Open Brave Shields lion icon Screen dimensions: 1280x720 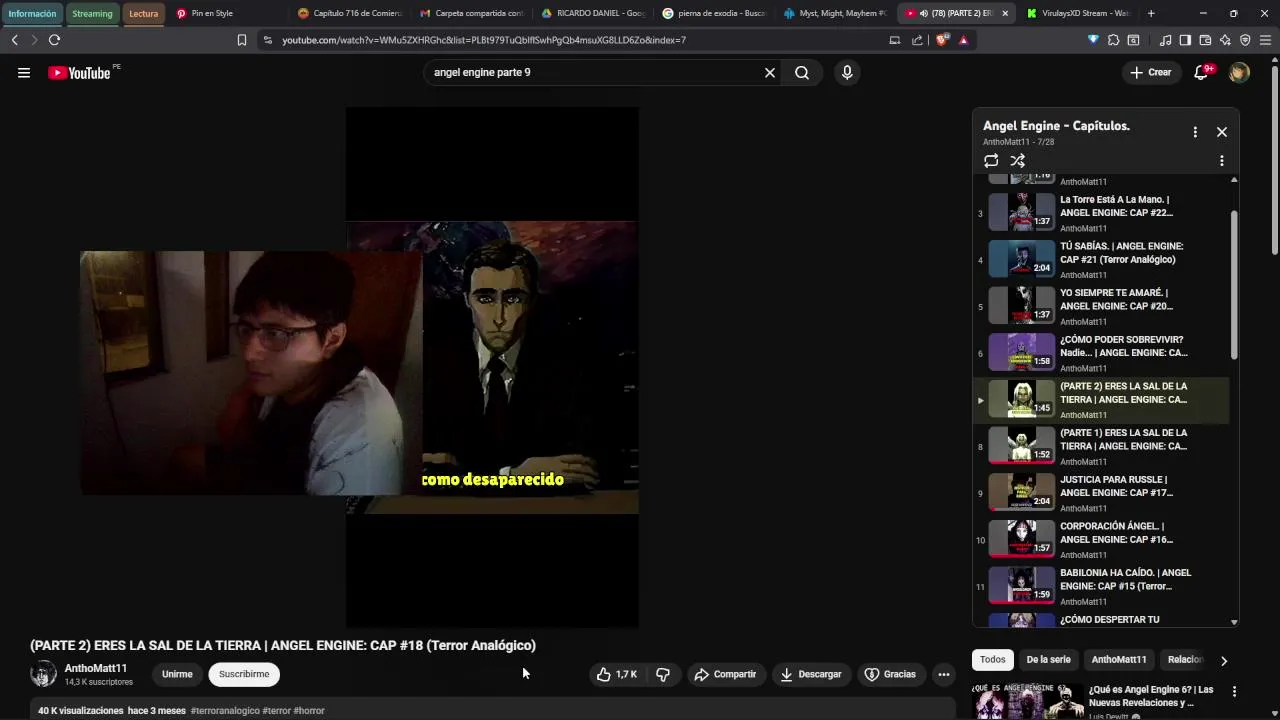coord(942,40)
